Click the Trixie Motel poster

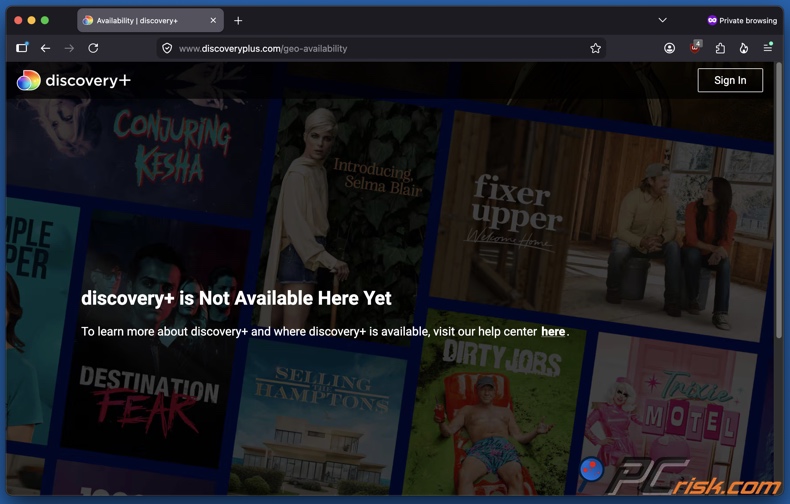670,413
